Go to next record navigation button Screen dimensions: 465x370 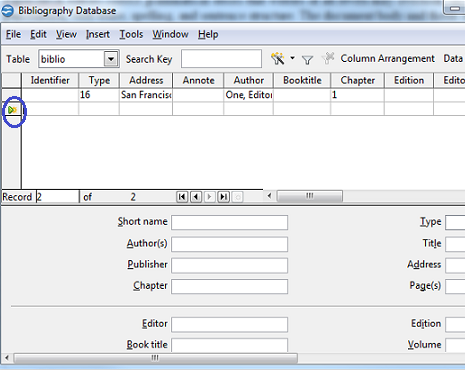(209, 197)
